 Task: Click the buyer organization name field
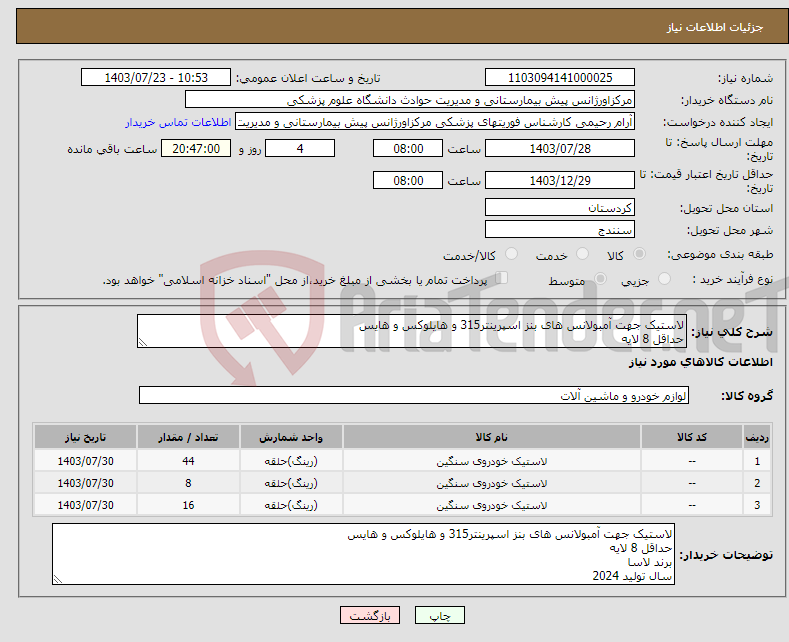410,100
